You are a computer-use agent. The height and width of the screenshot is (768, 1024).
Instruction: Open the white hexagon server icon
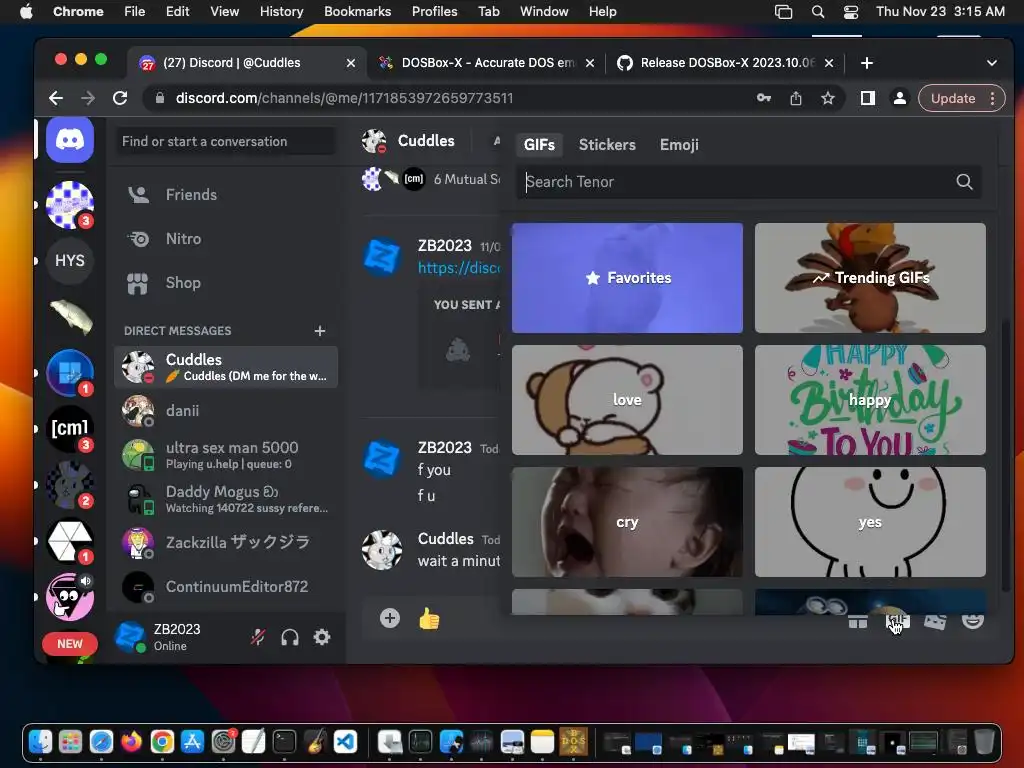coord(70,541)
